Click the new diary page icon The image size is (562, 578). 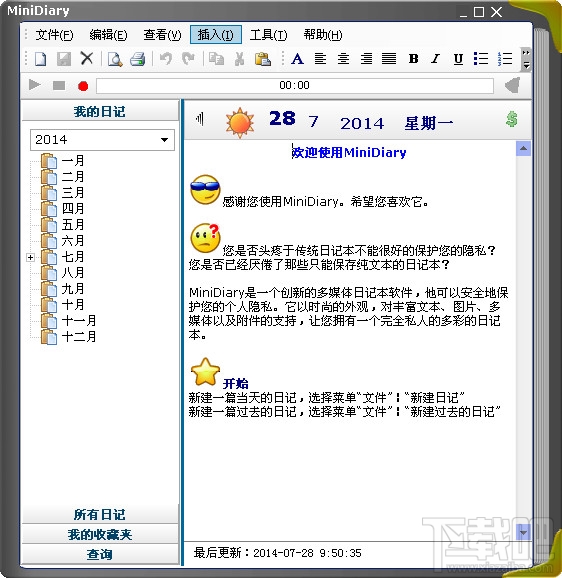click(41, 59)
